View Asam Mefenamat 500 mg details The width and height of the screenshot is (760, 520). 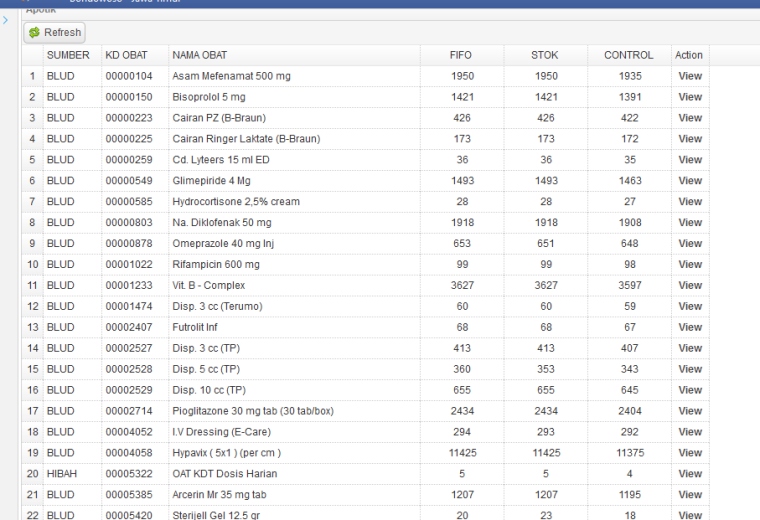tap(690, 76)
